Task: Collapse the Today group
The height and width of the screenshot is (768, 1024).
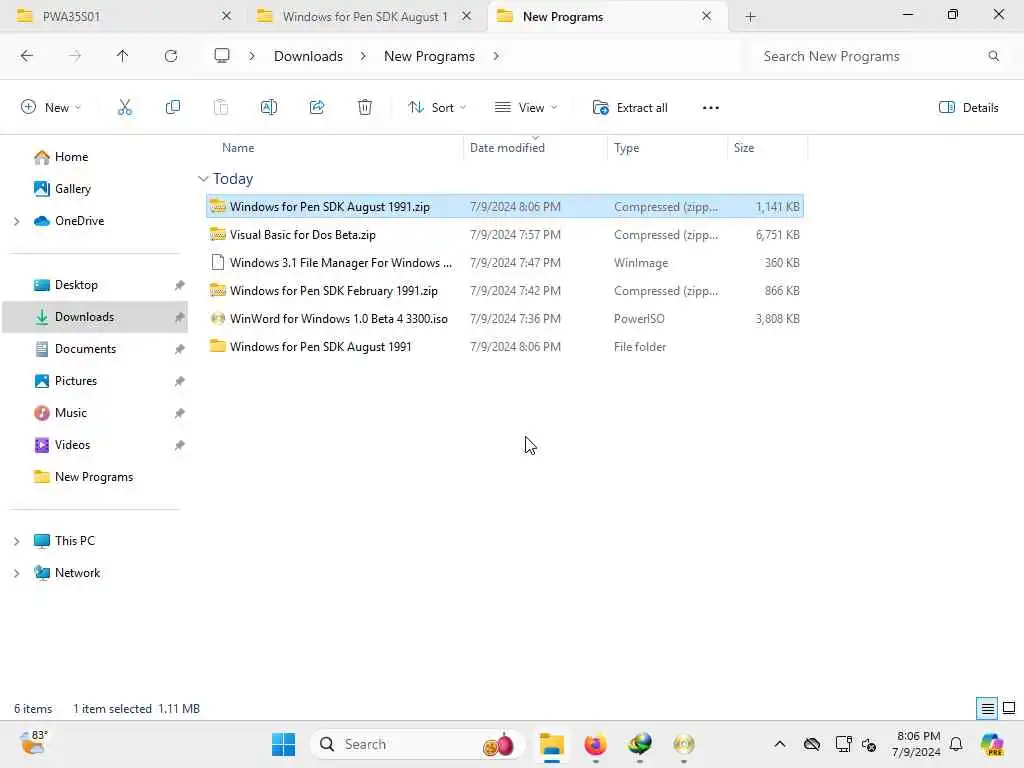Action: coord(203,179)
